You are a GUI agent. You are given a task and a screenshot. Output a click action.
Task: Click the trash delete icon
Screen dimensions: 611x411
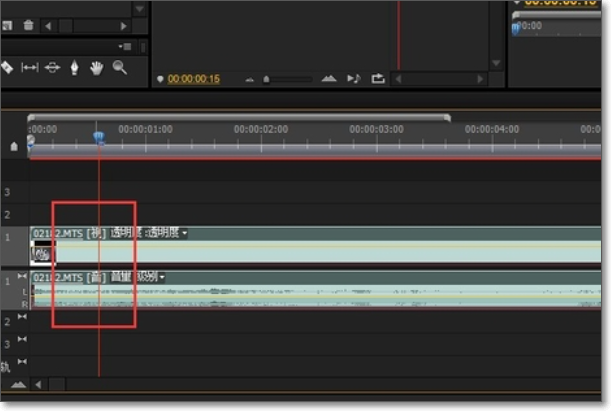pos(28,25)
